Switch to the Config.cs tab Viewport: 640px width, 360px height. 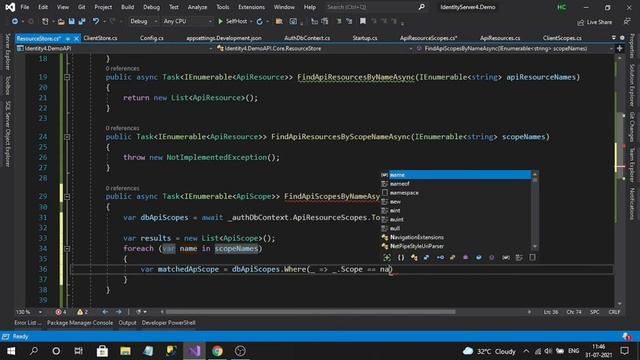[x=151, y=38]
